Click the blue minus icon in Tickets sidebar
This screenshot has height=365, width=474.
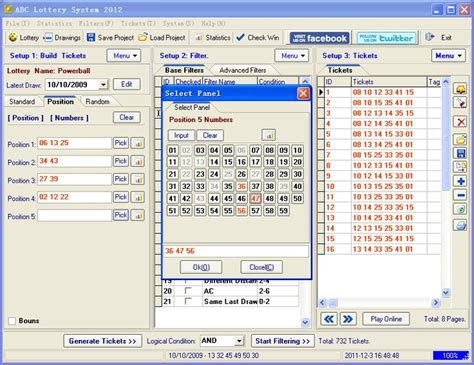point(461,195)
